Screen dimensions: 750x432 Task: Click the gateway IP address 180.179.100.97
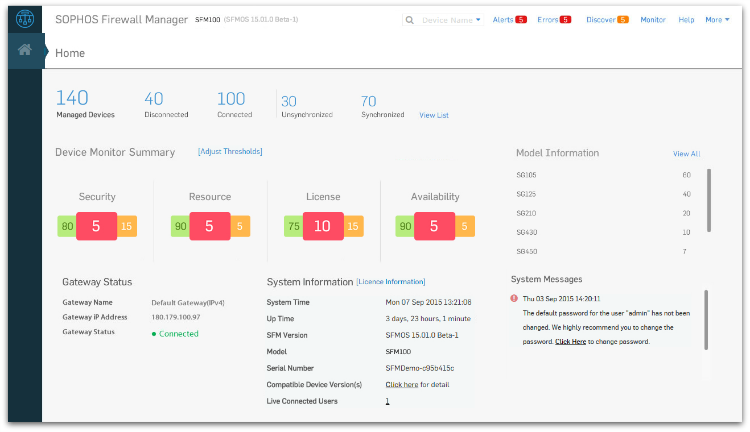[176, 317]
